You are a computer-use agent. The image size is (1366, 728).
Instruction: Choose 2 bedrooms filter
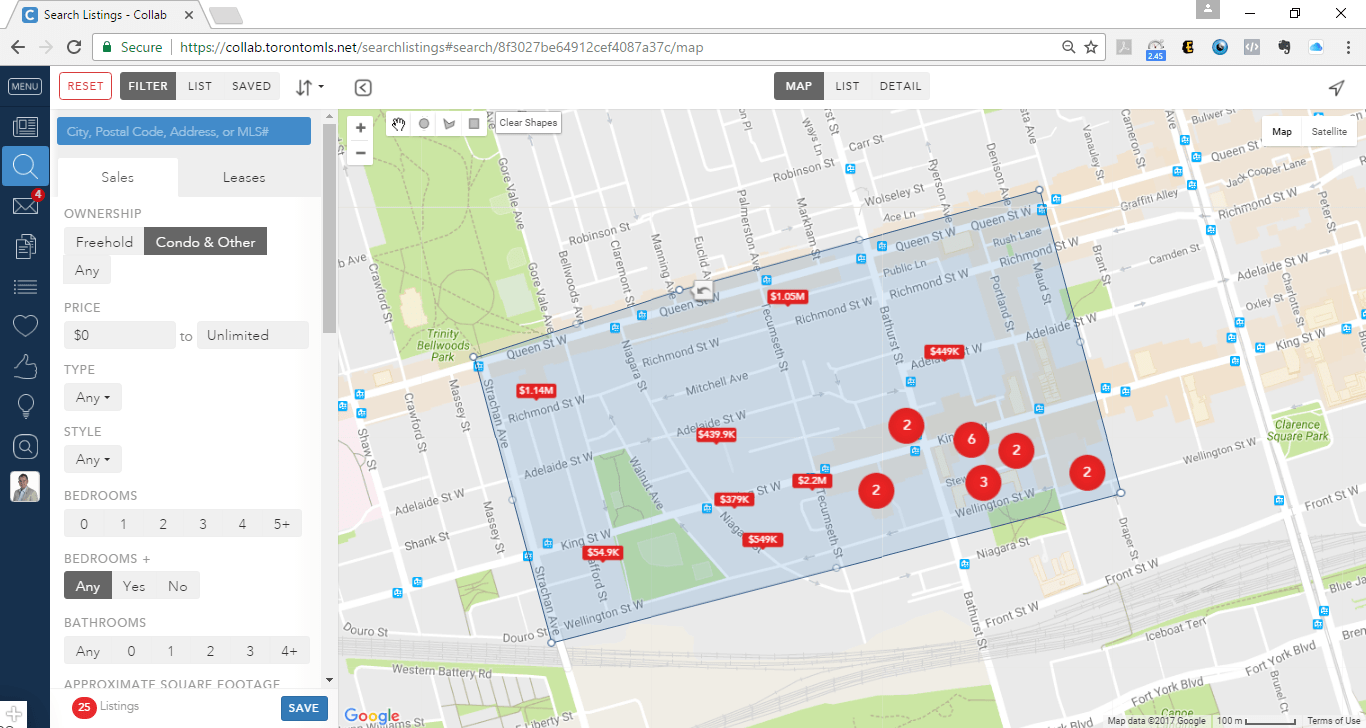[163, 524]
